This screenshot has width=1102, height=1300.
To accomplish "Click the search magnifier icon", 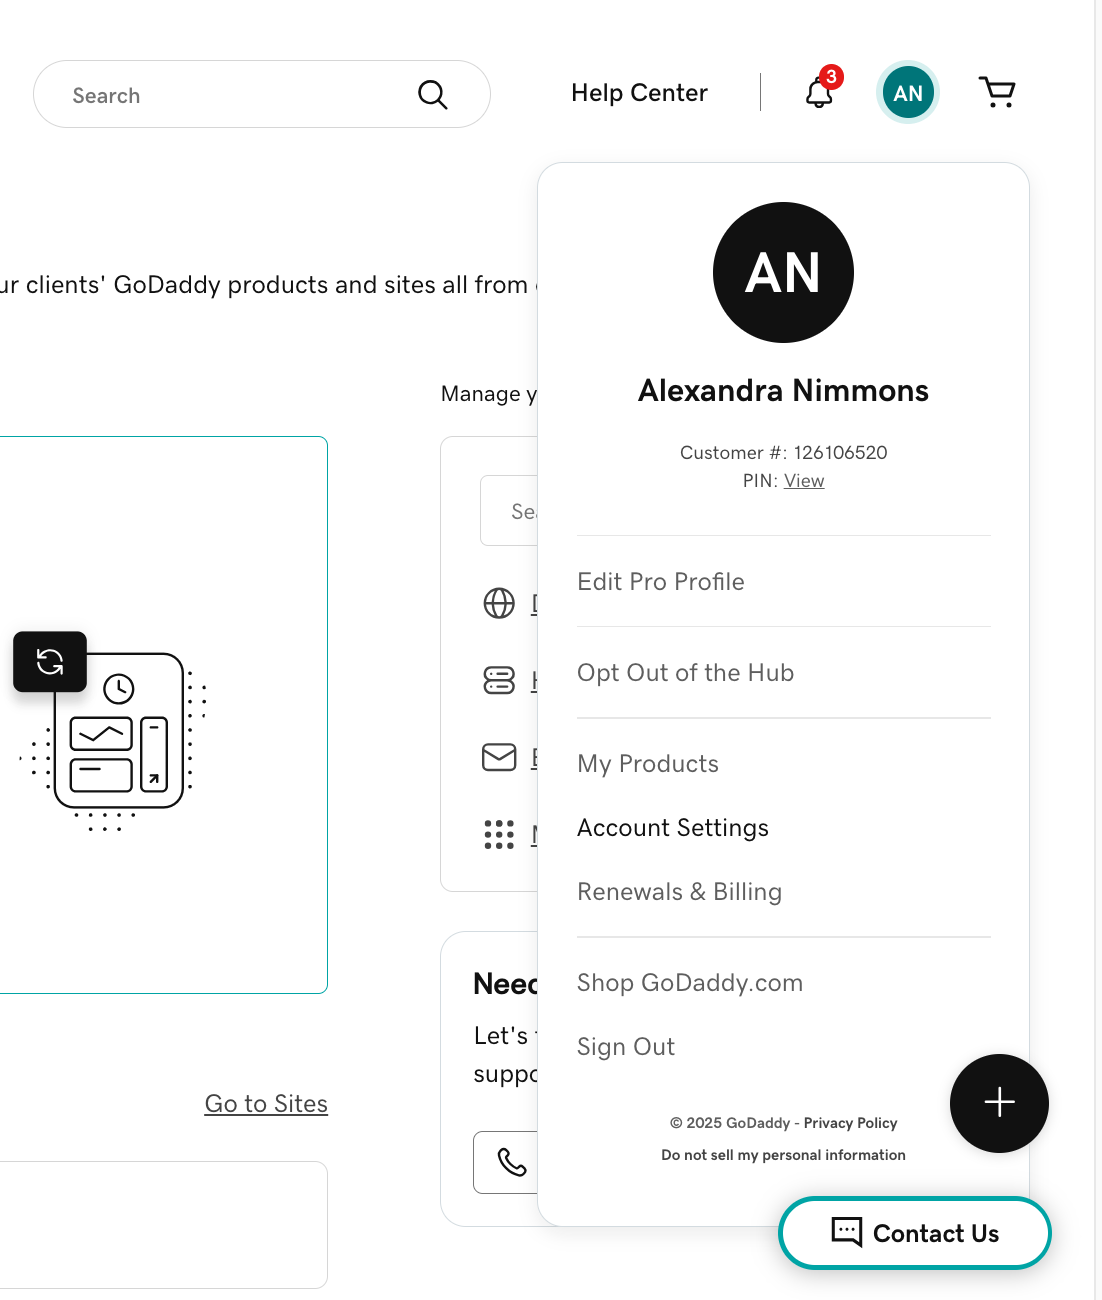I will pos(432,94).
